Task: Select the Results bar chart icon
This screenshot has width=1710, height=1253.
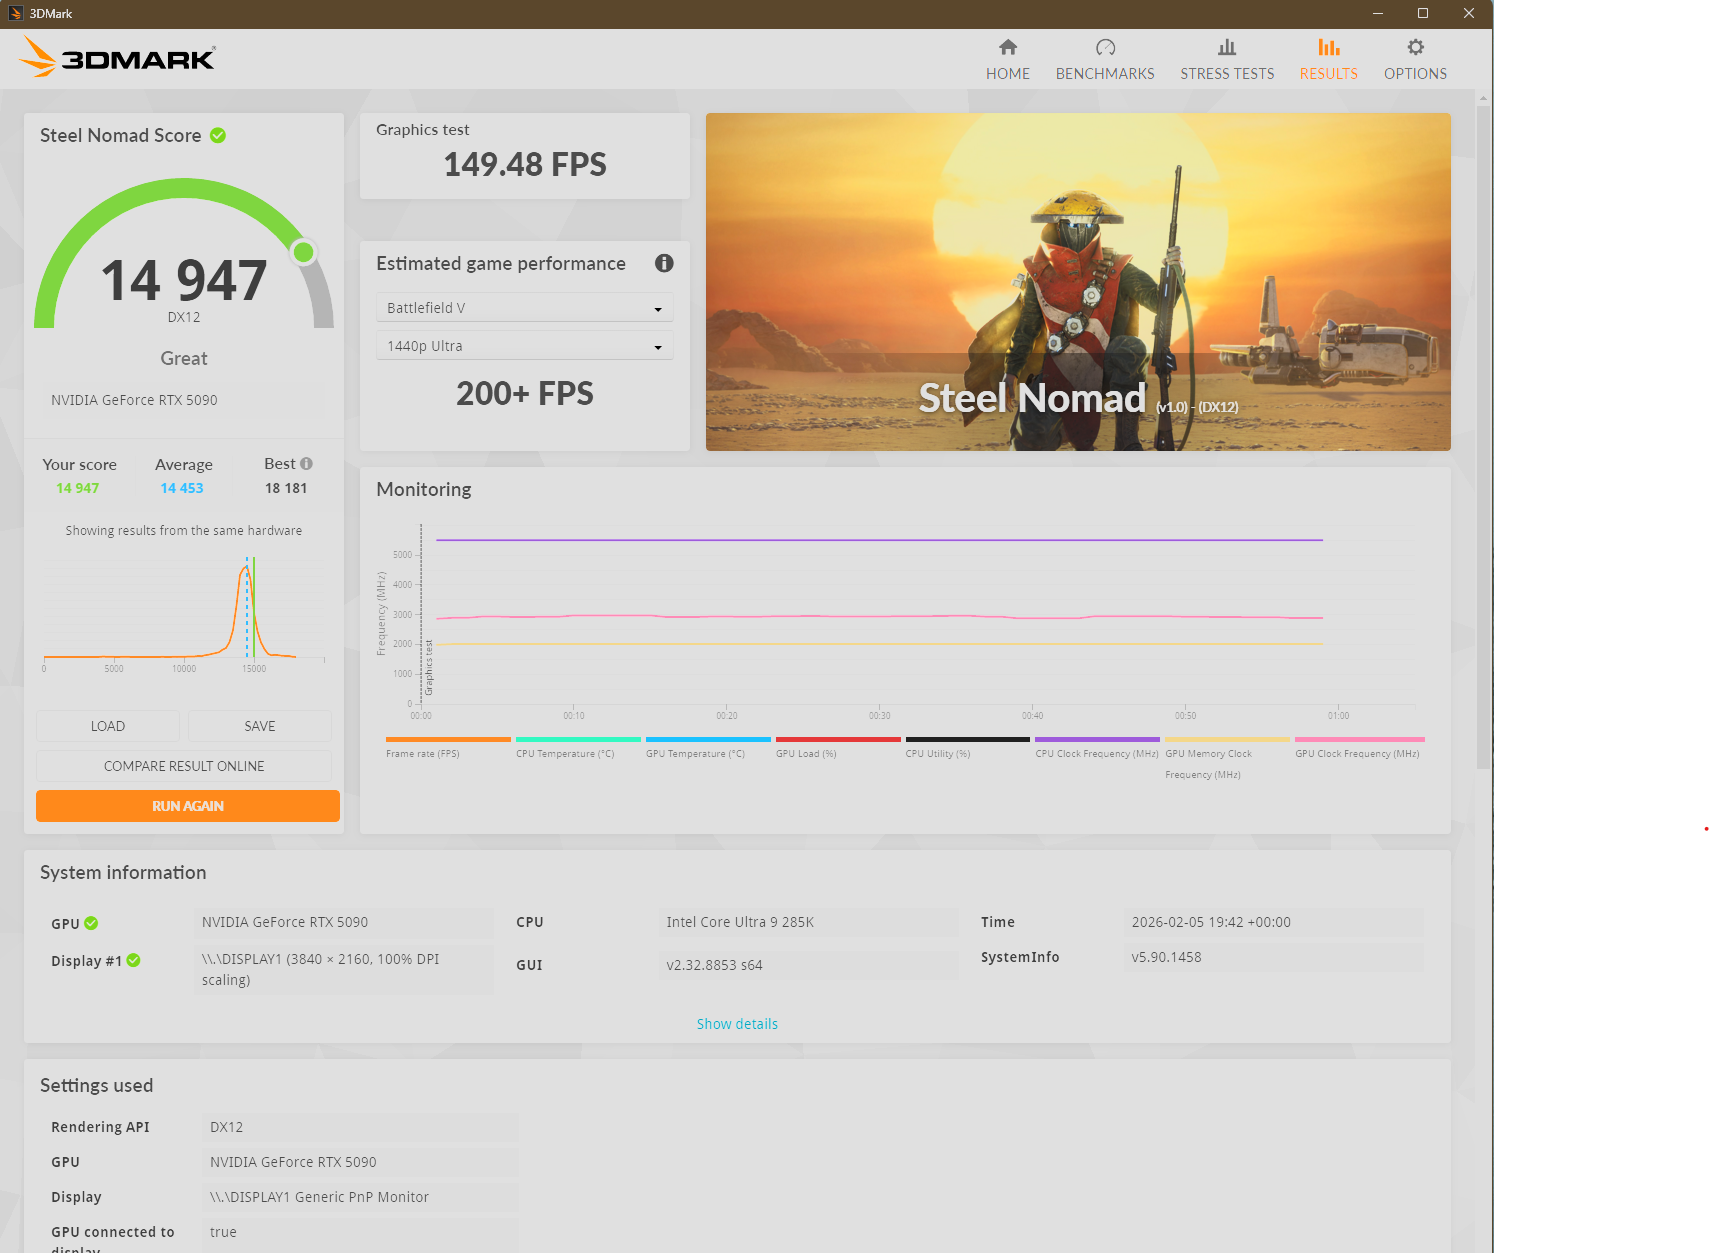Action: pyautogui.click(x=1328, y=47)
